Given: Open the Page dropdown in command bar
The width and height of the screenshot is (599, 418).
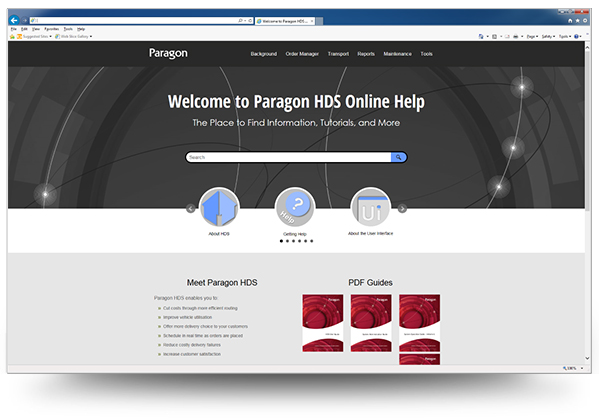Looking at the screenshot, I should click(532, 36).
